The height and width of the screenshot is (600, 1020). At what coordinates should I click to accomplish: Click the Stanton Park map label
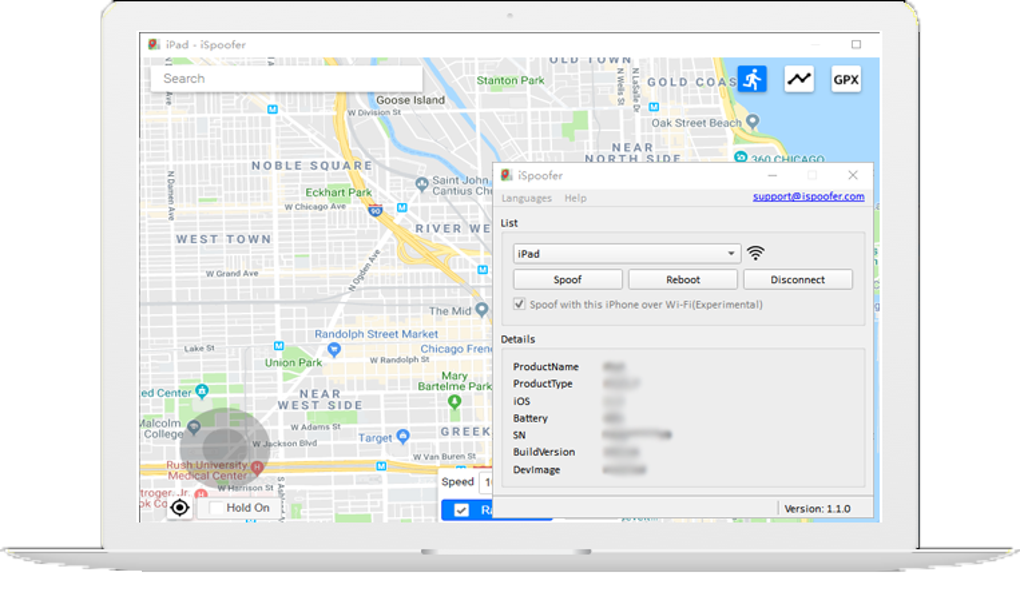point(511,80)
